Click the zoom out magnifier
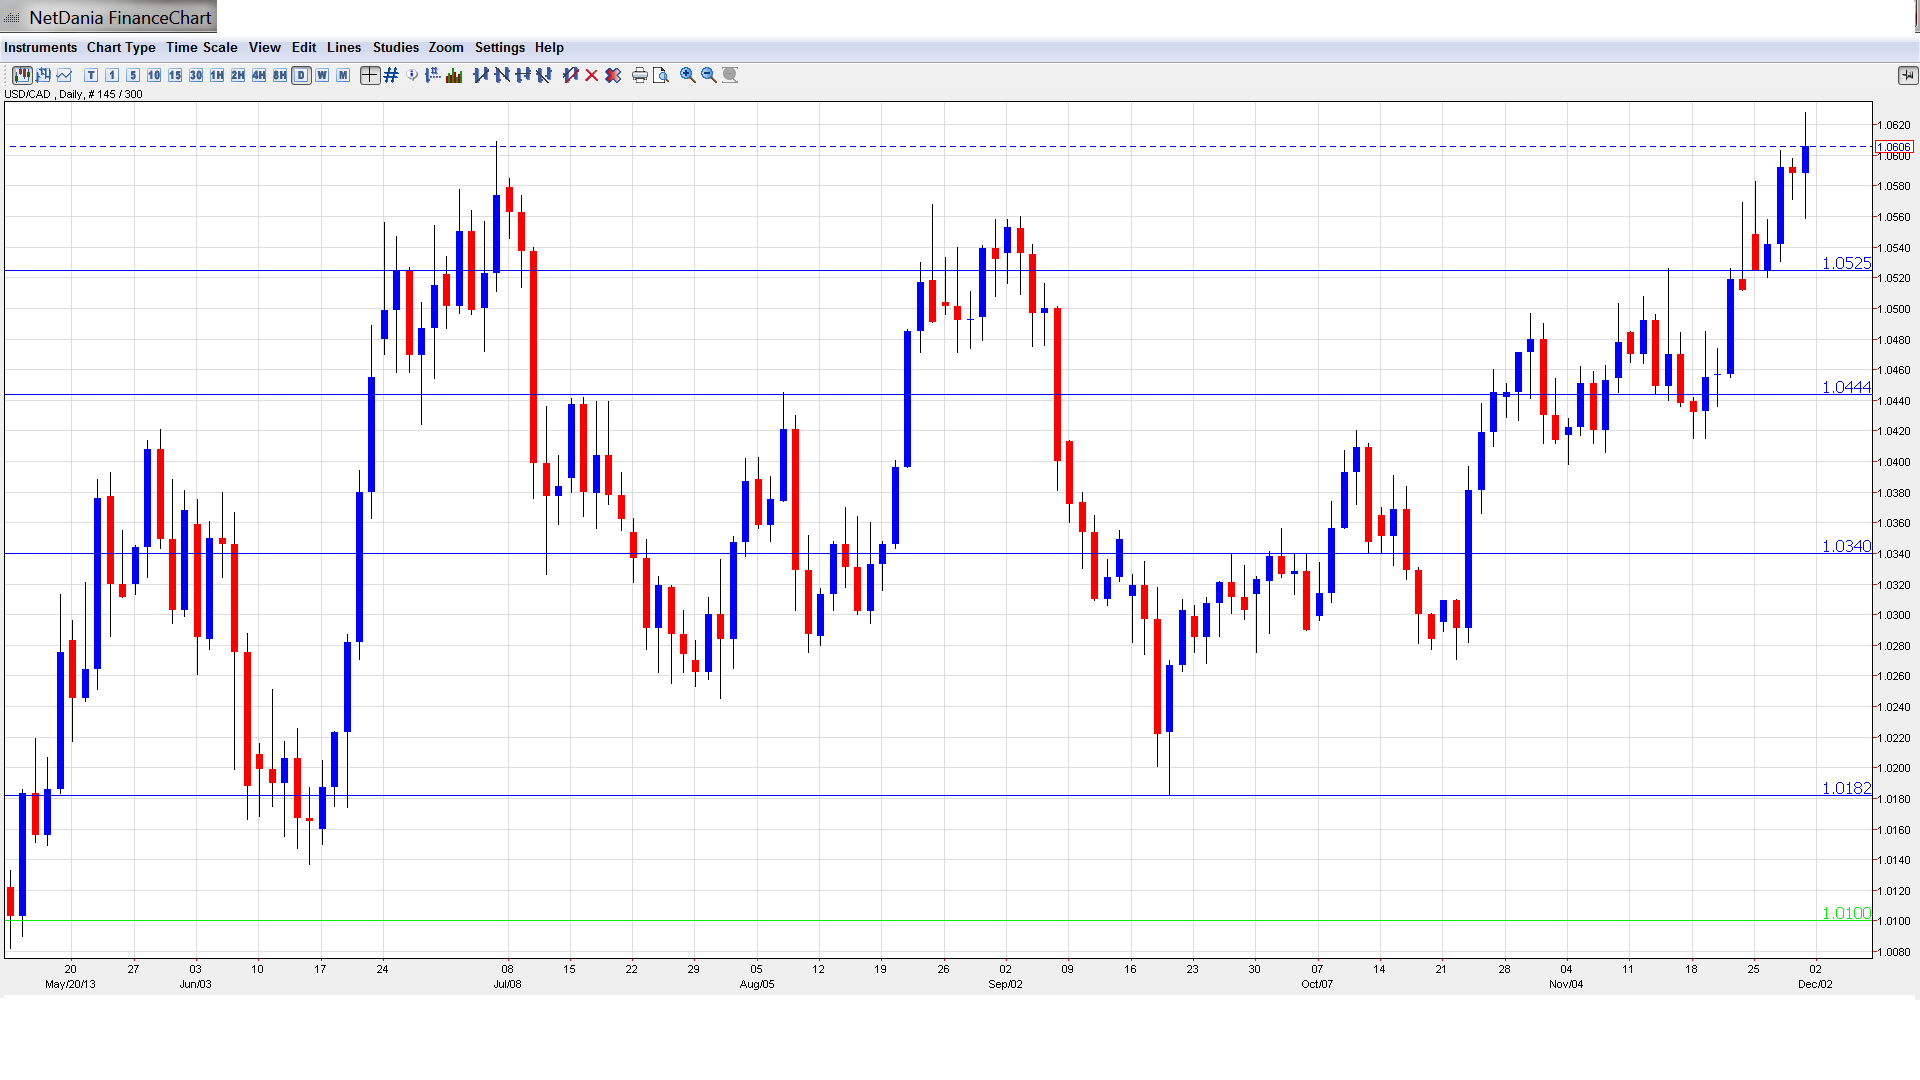Viewport: 1920px width, 1080px height. (709, 75)
